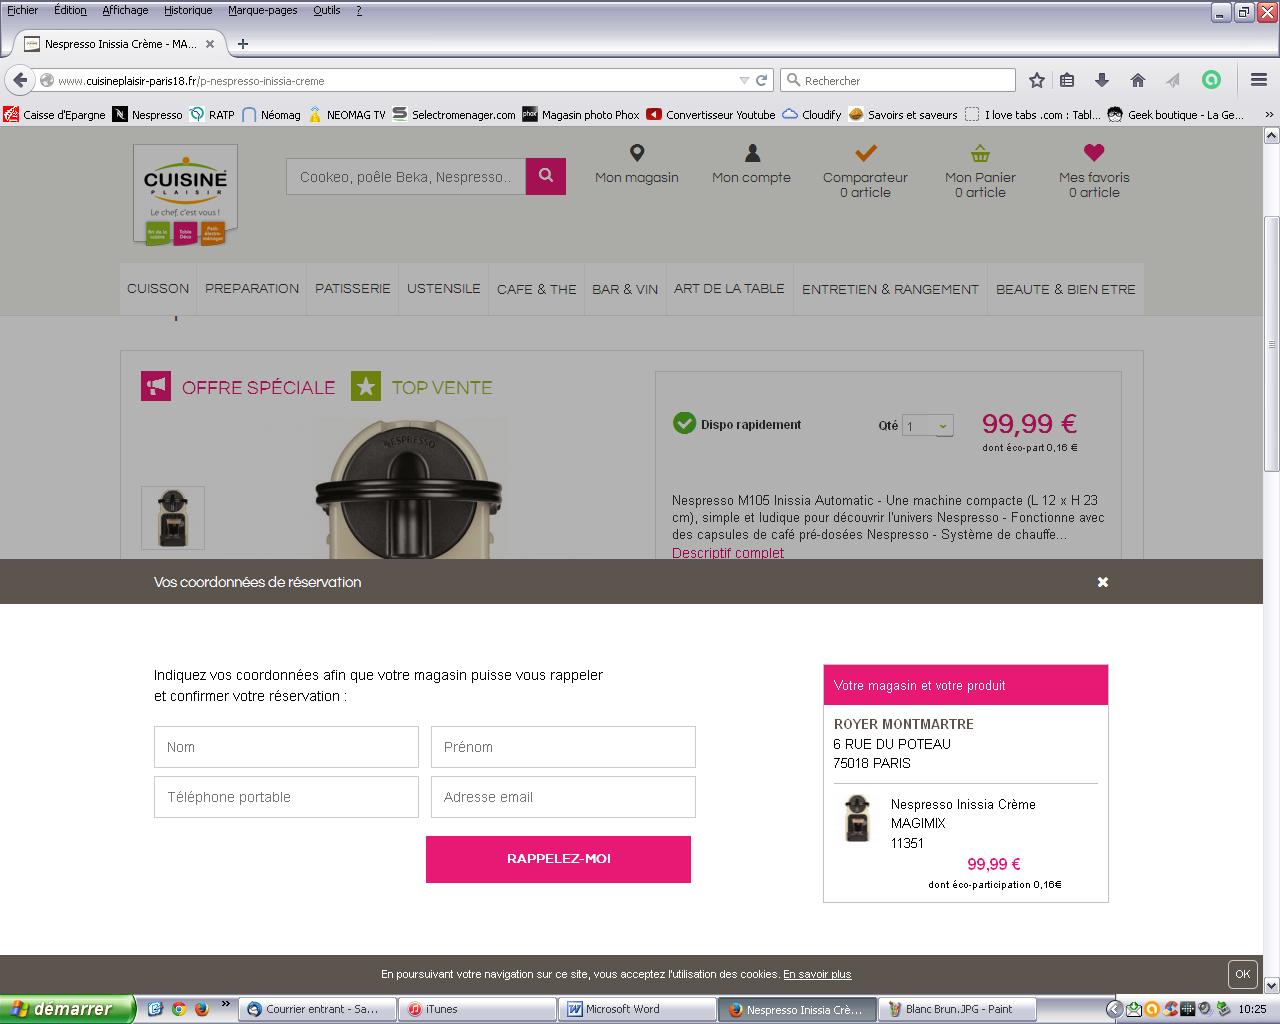The image size is (1280, 1024).
Task: Click the Descriptif complet link
Action: pos(728,553)
